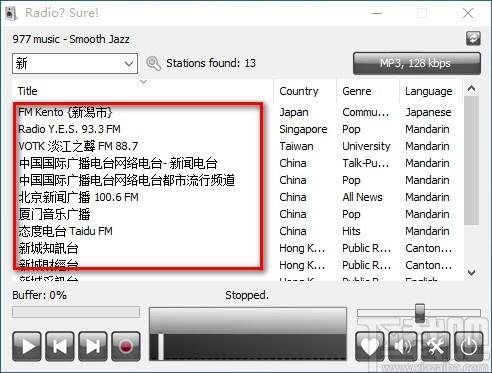
Task: Click the University genre cell
Action: click(x=366, y=146)
